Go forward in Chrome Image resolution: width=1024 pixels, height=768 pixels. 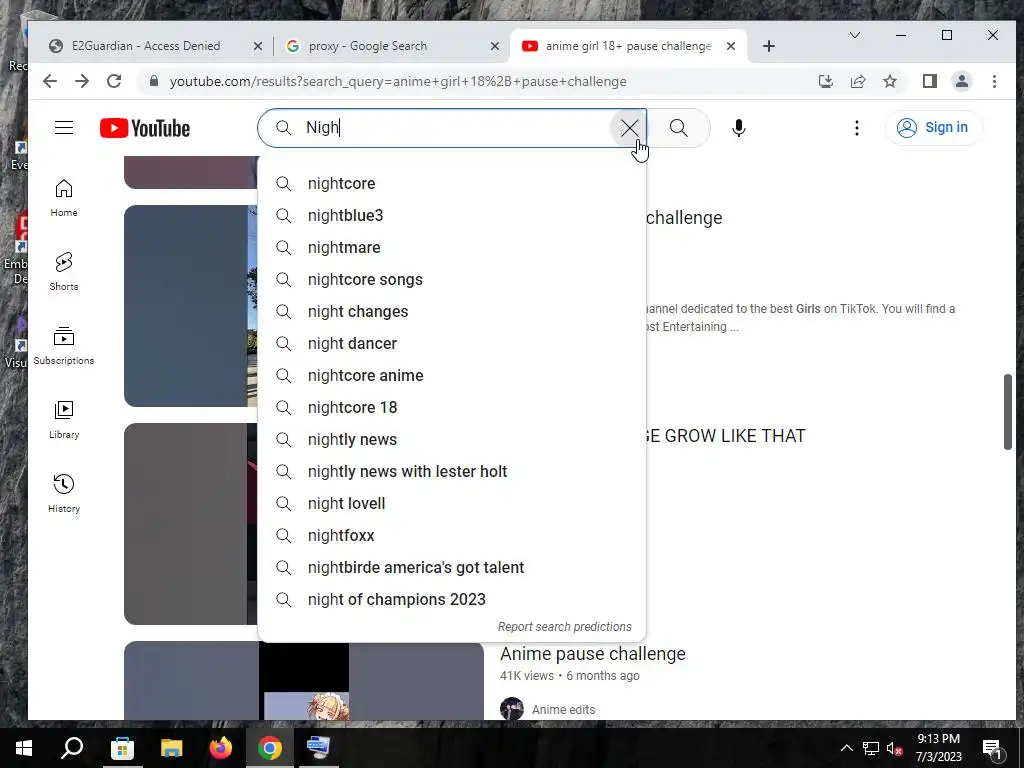[x=82, y=81]
